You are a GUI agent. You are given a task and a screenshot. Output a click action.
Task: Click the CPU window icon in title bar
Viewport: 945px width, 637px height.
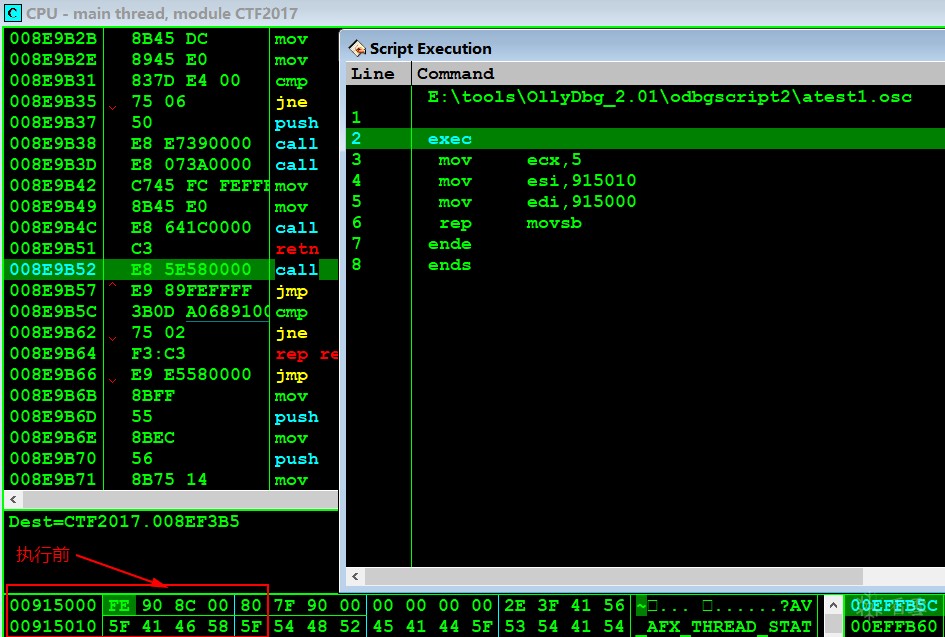pos(13,13)
